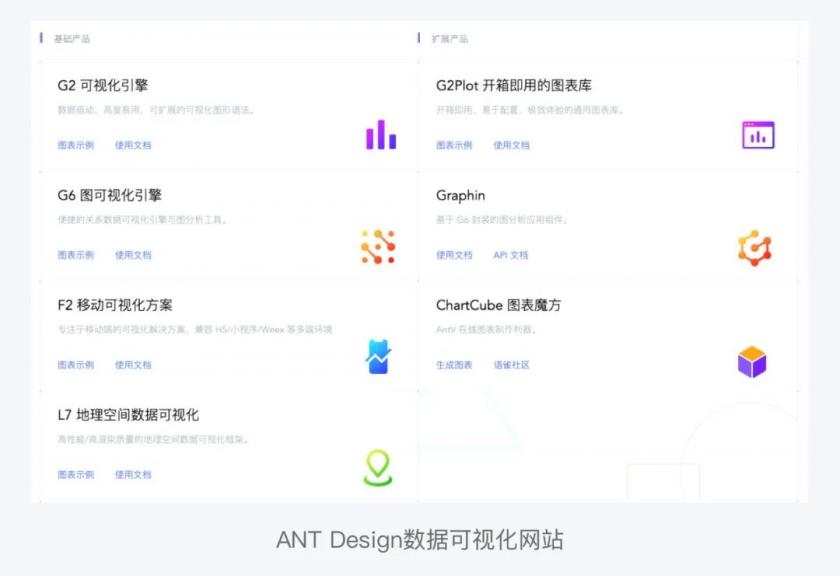This screenshot has width=840, height=576.
Task: Click the gray description under L7 地理空间数据可视化
Action: 153,439
